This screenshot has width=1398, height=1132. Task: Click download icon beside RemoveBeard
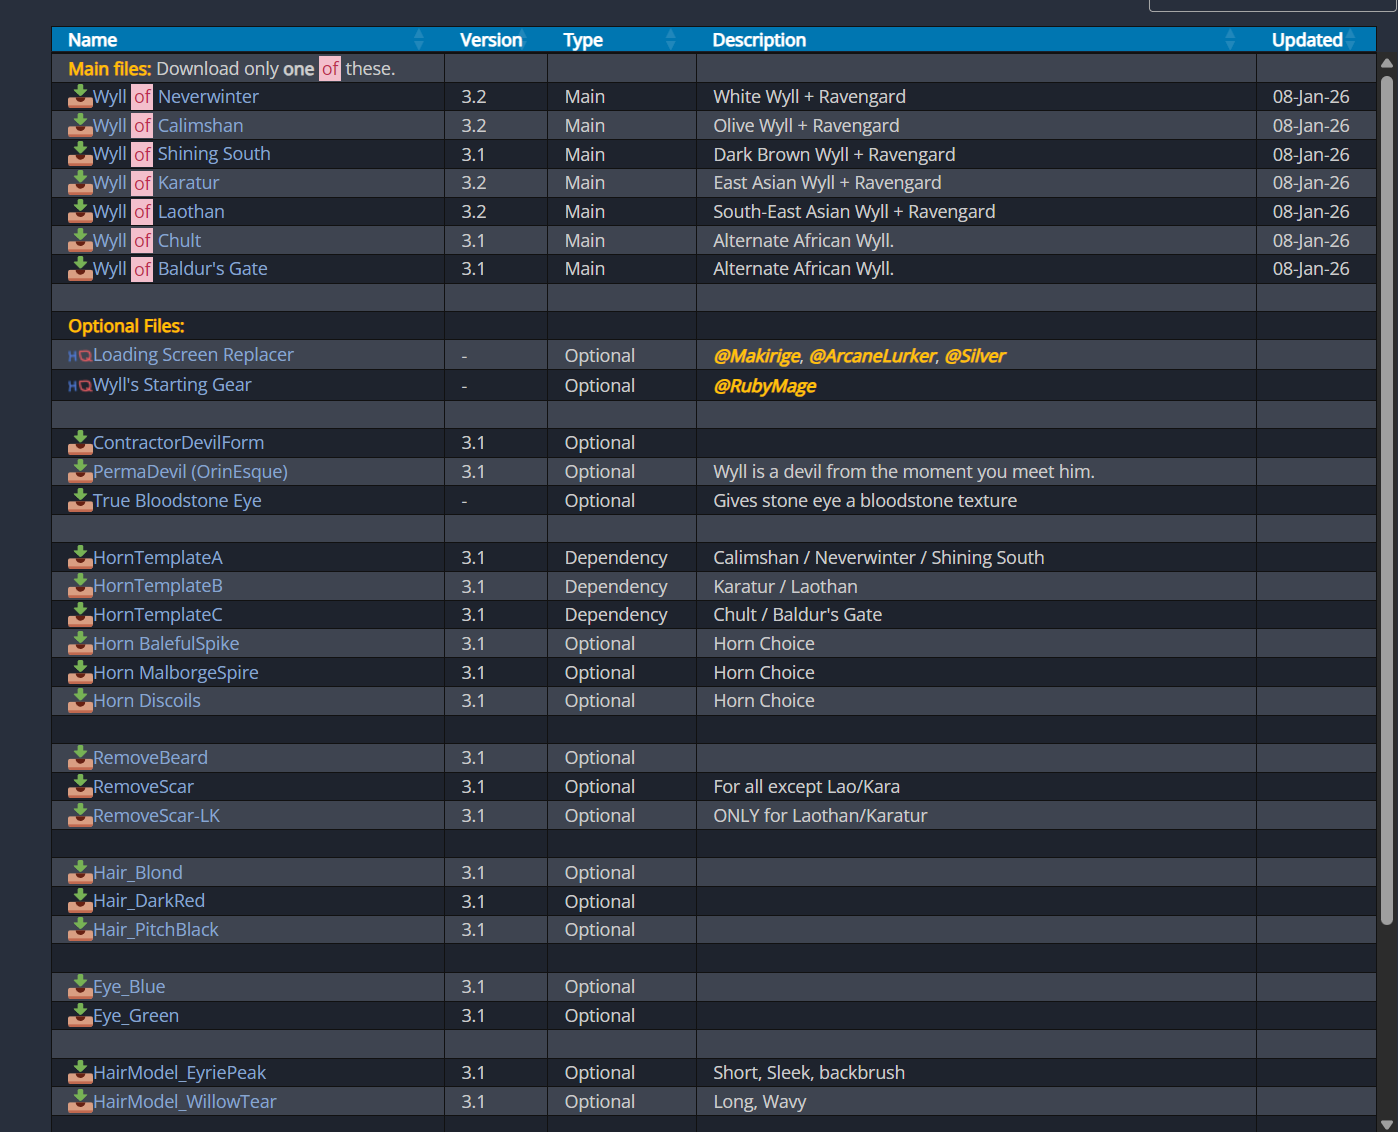[x=80, y=758]
